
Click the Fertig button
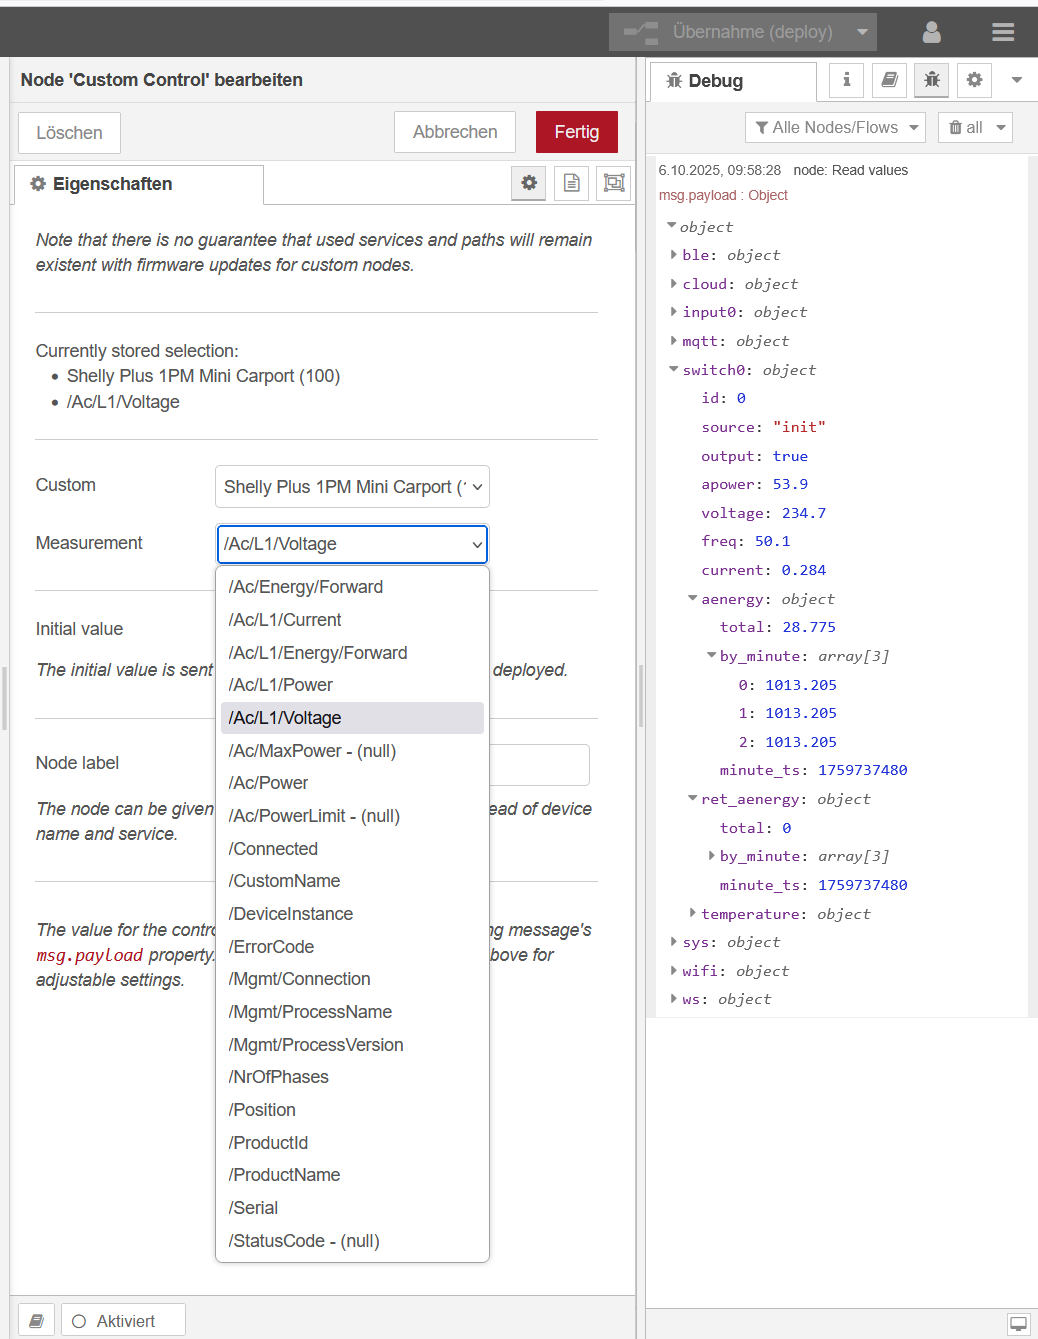tap(576, 132)
